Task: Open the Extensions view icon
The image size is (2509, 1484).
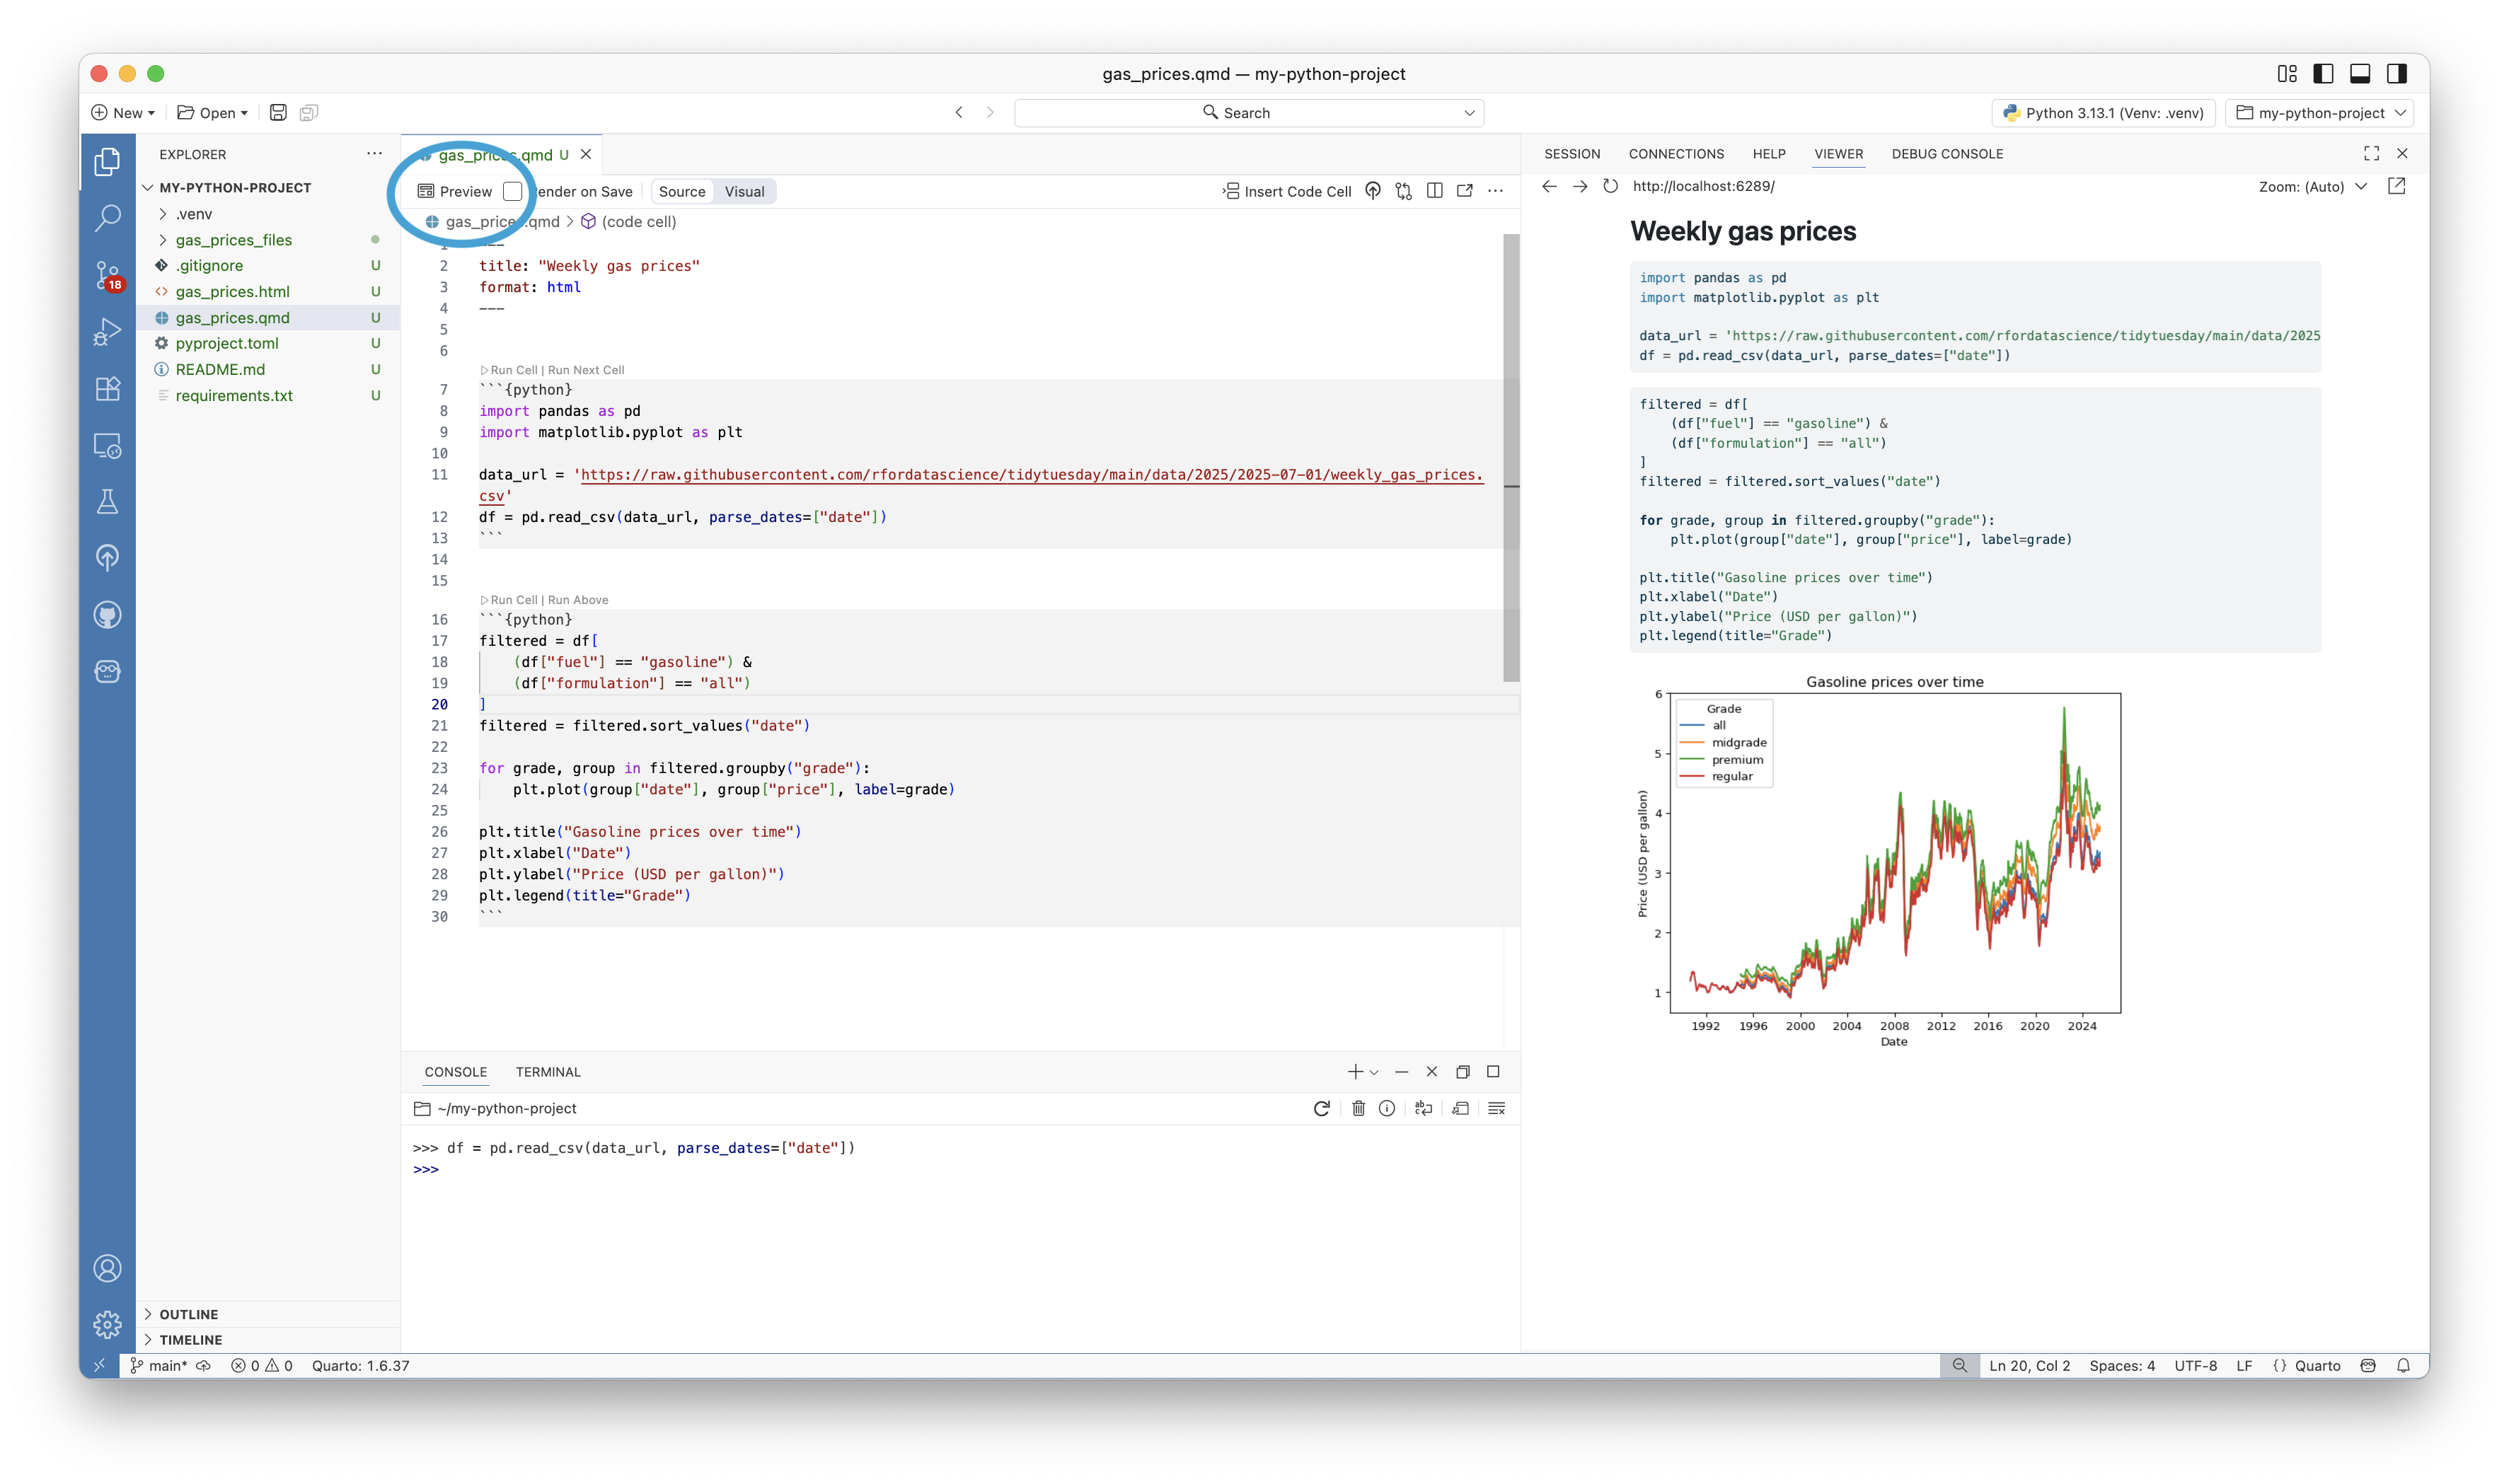Action: pos(107,388)
